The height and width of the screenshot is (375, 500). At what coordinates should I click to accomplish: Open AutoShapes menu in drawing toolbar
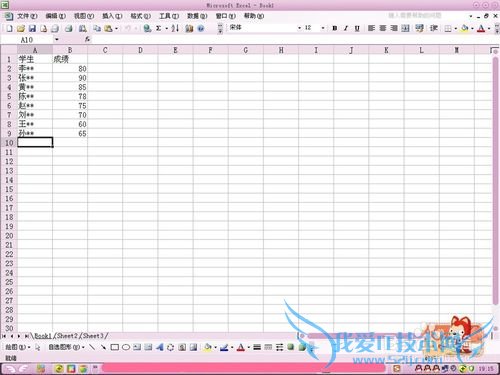(x=66, y=347)
